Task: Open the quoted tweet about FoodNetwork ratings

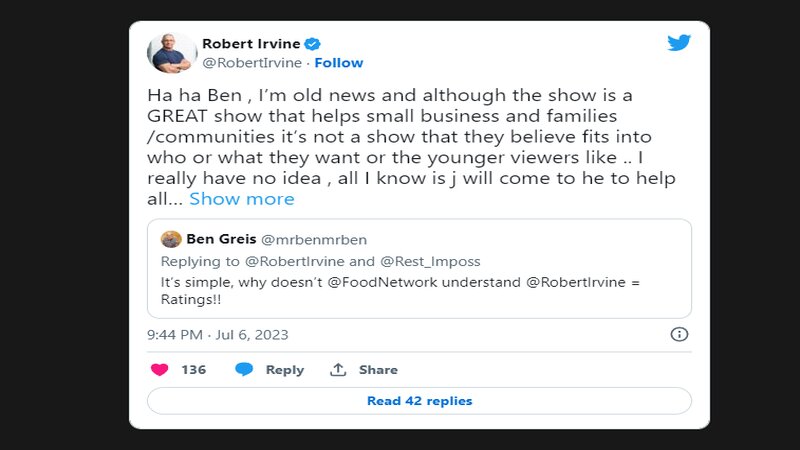Action: click(419, 283)
